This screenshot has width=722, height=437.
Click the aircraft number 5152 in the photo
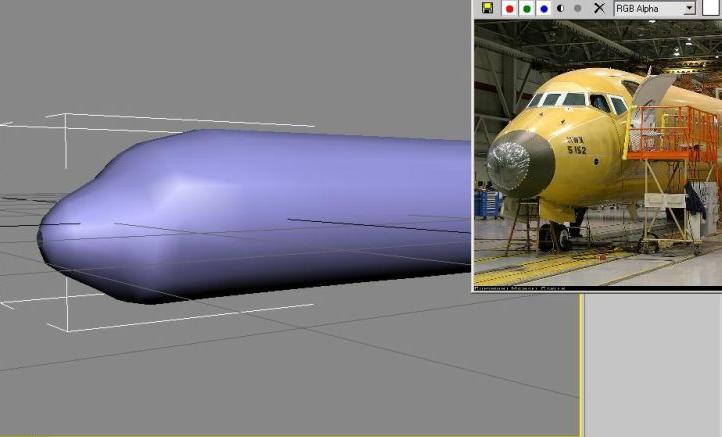(577, 150)
